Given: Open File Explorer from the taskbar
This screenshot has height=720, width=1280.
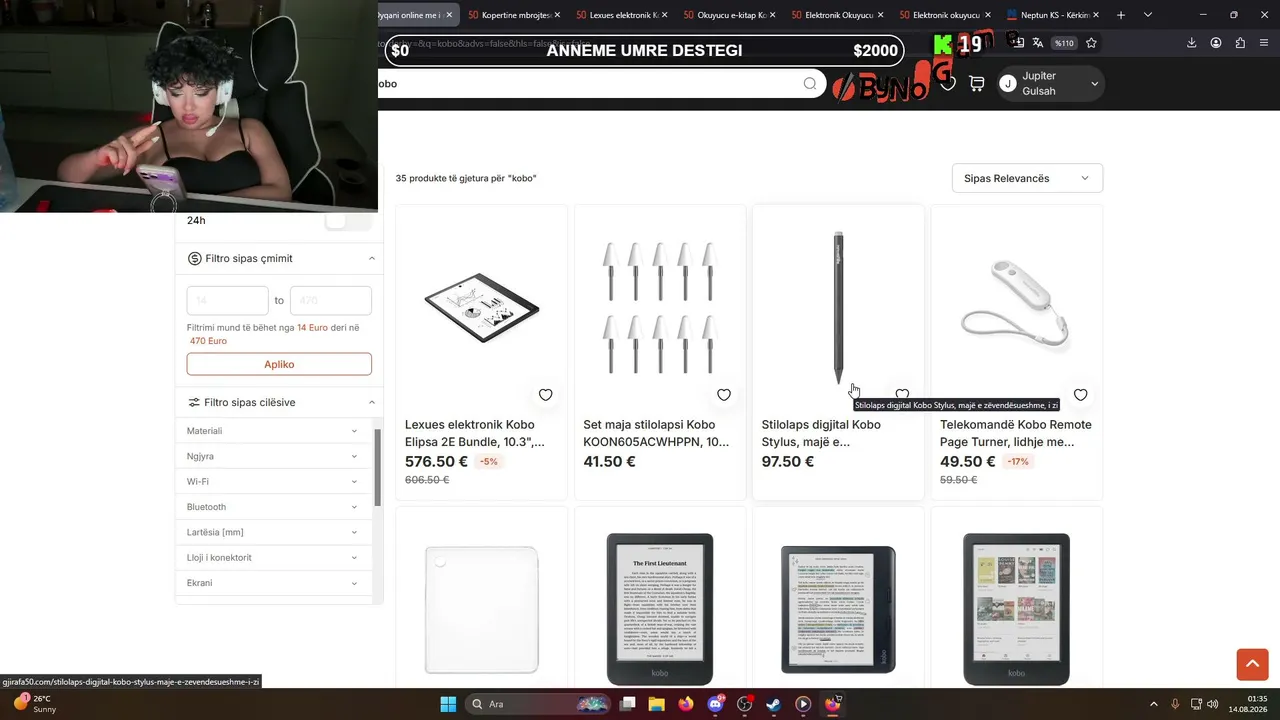Looking at the screenshot, I should click(x=656, y=704).
